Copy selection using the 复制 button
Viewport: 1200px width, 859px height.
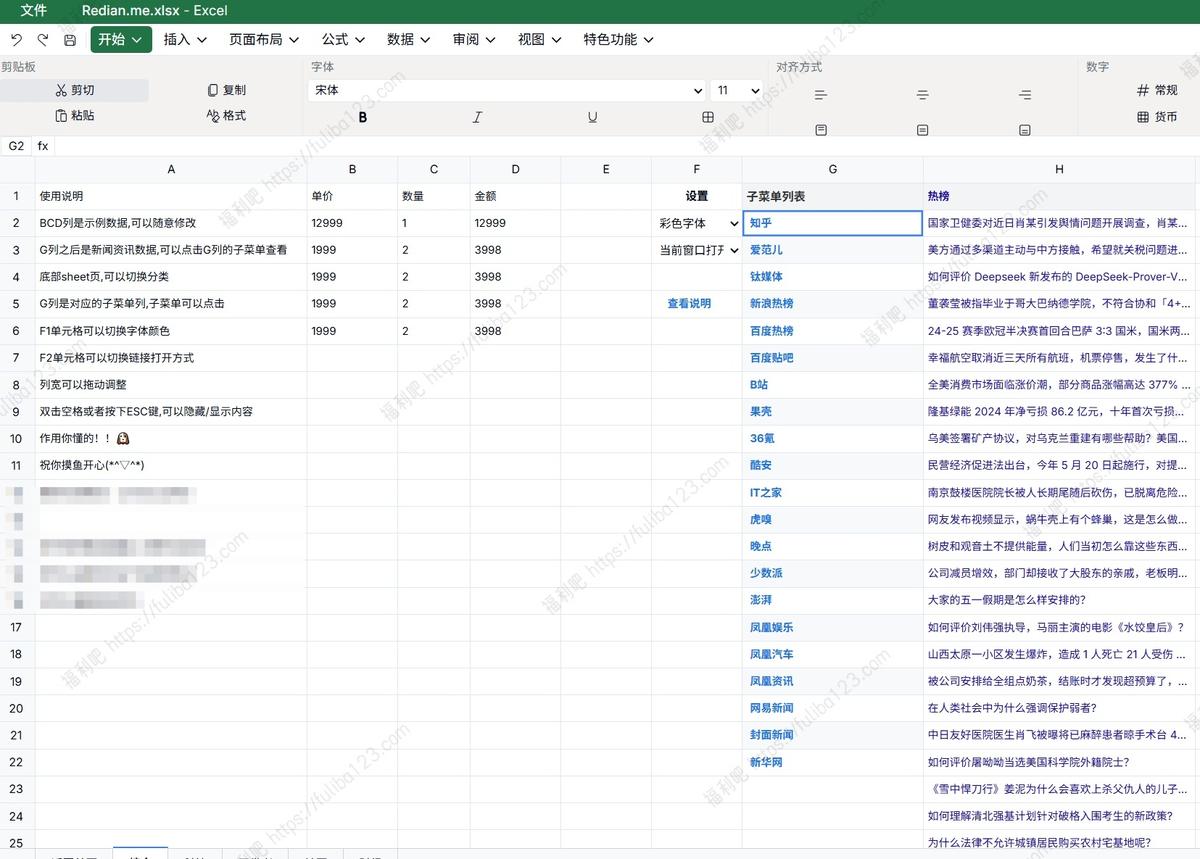tap(227, 90)
